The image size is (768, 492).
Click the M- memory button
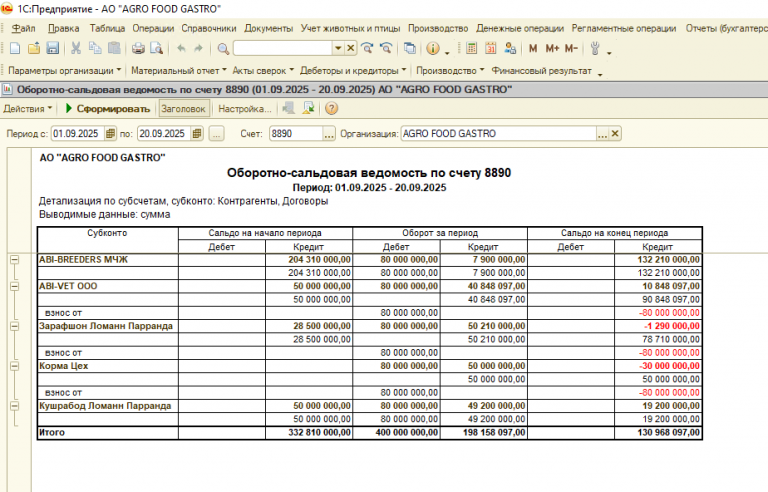(x=571, y=48)
